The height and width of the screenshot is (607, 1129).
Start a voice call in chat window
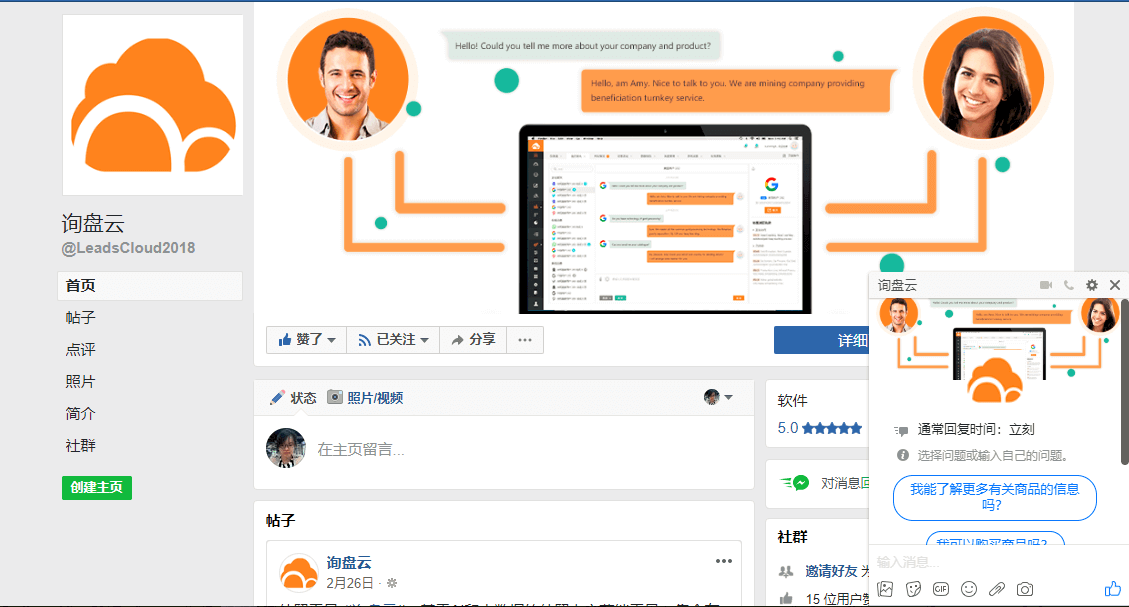coord(1069,285)
